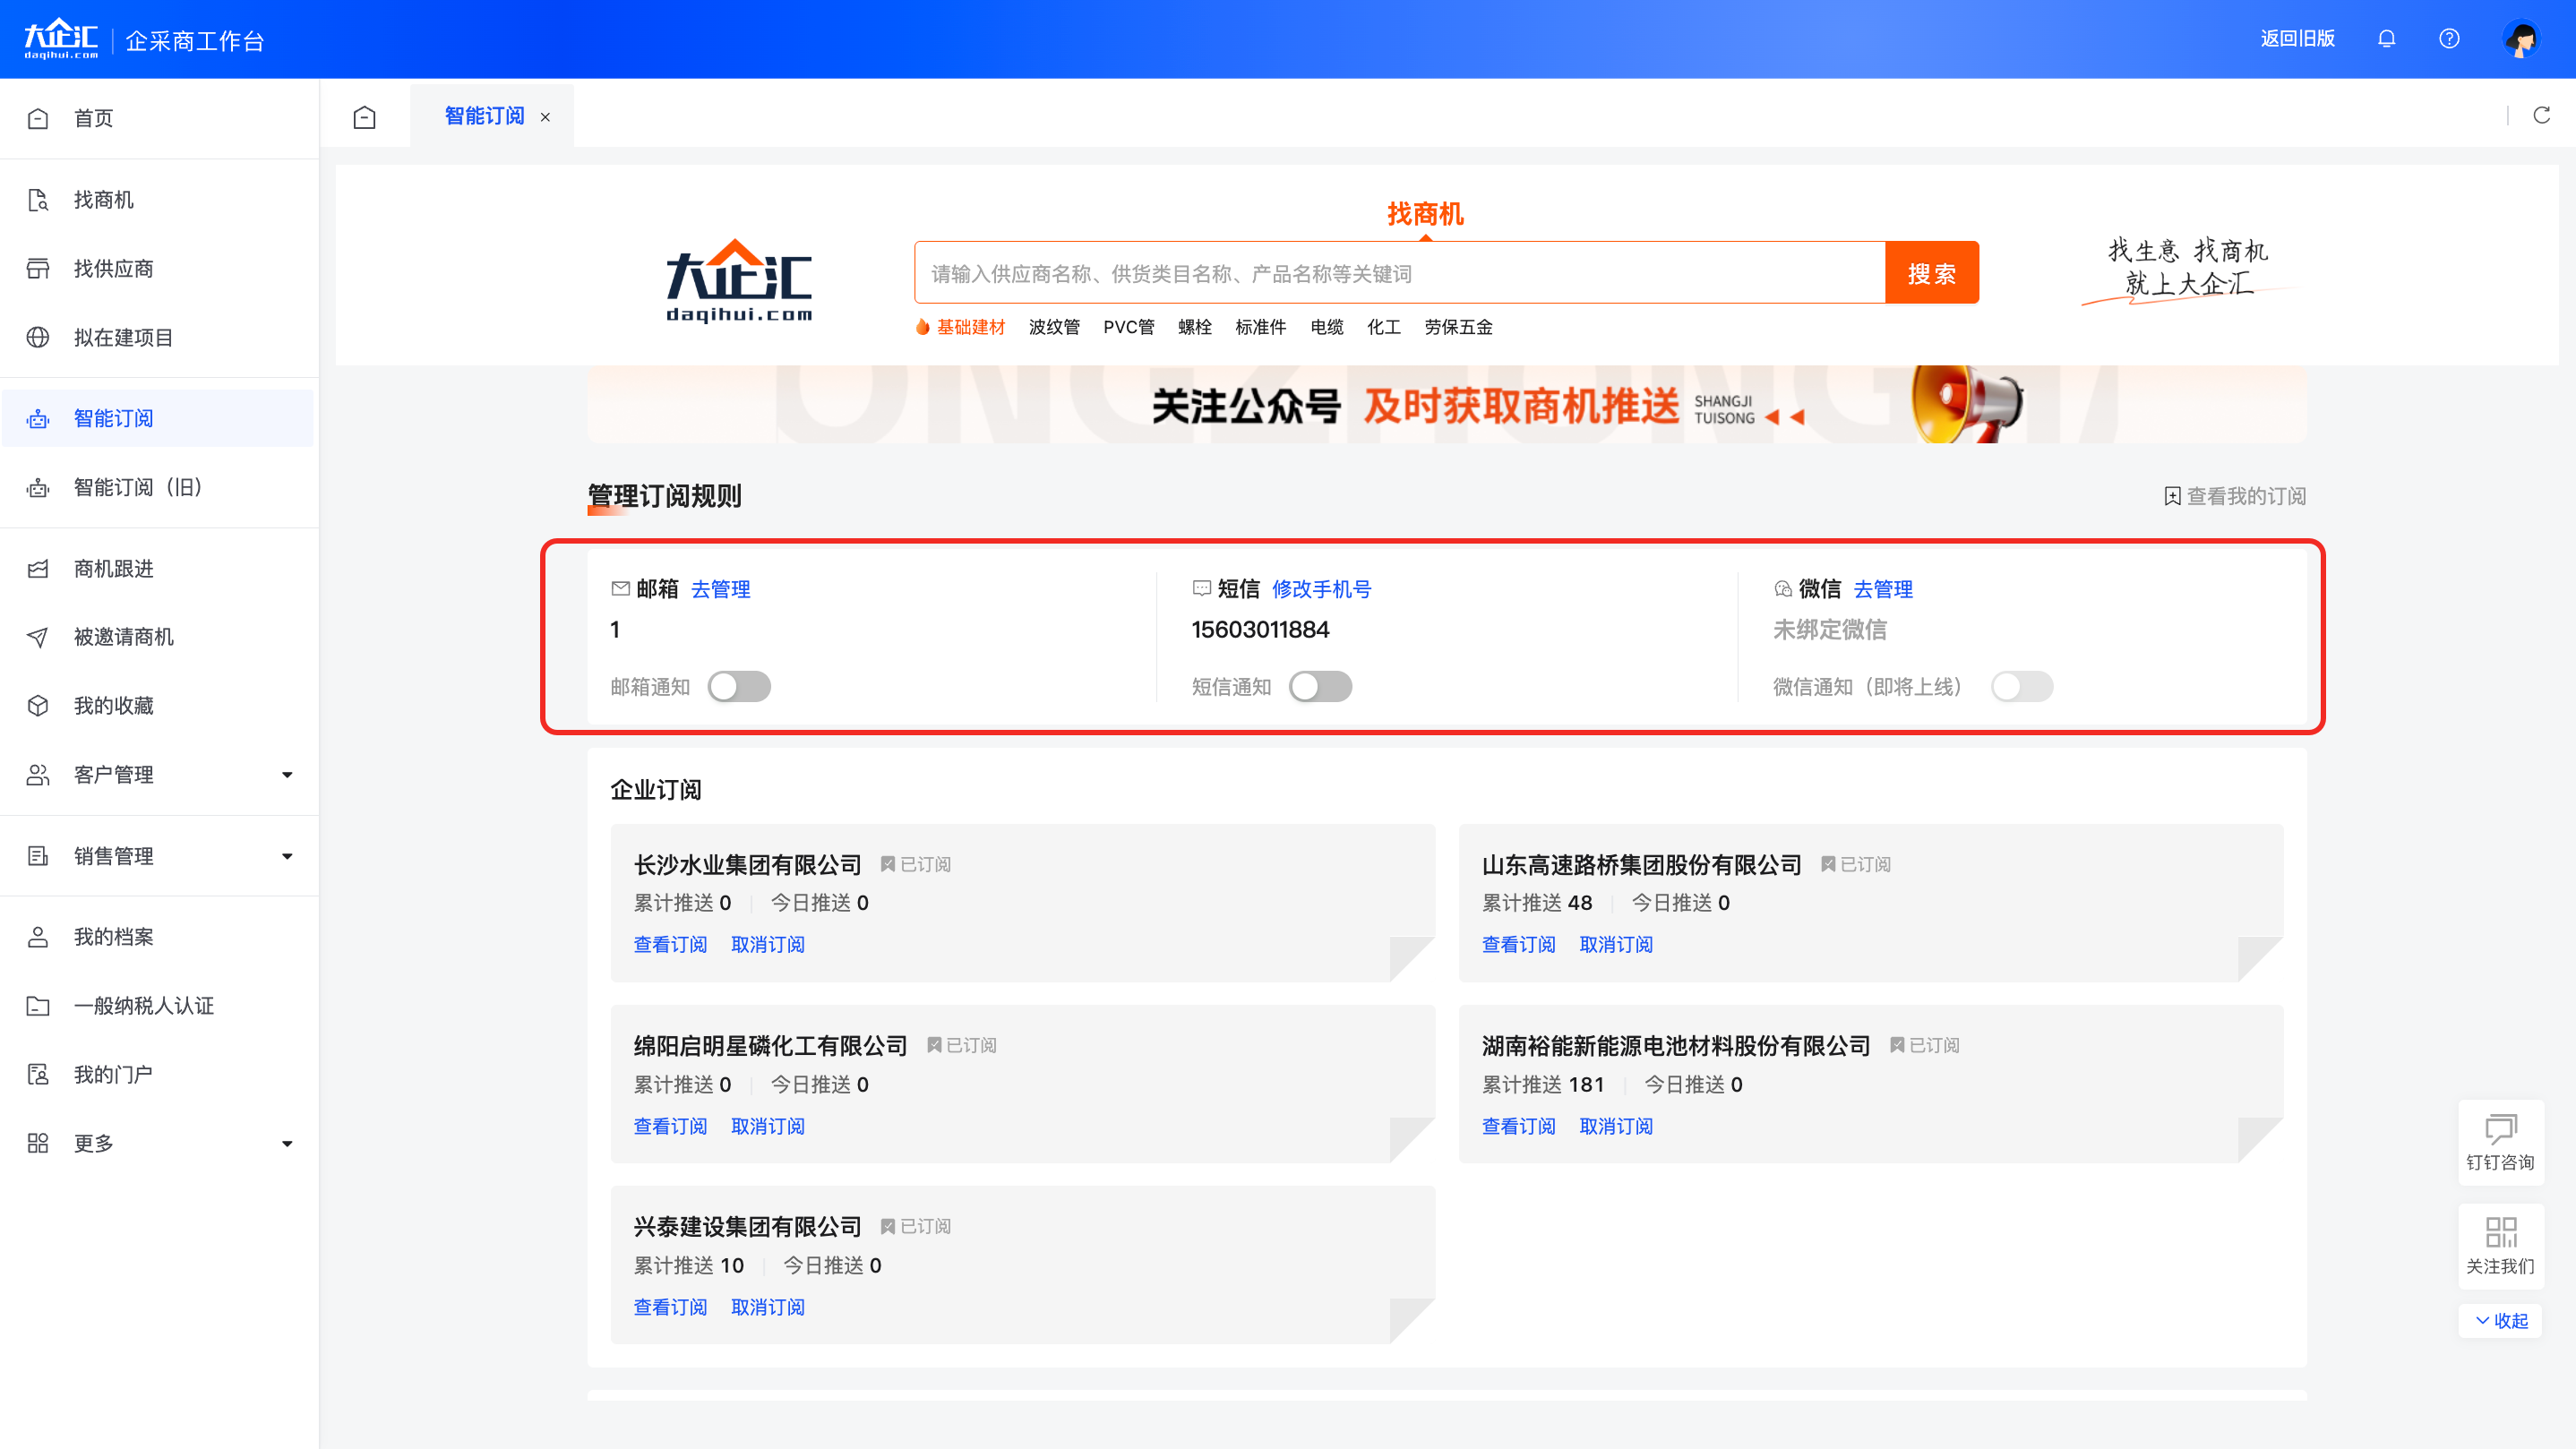Click 去管理 next to 微信
This screenshot has width=2576, height=1449.
point(1883,589)
